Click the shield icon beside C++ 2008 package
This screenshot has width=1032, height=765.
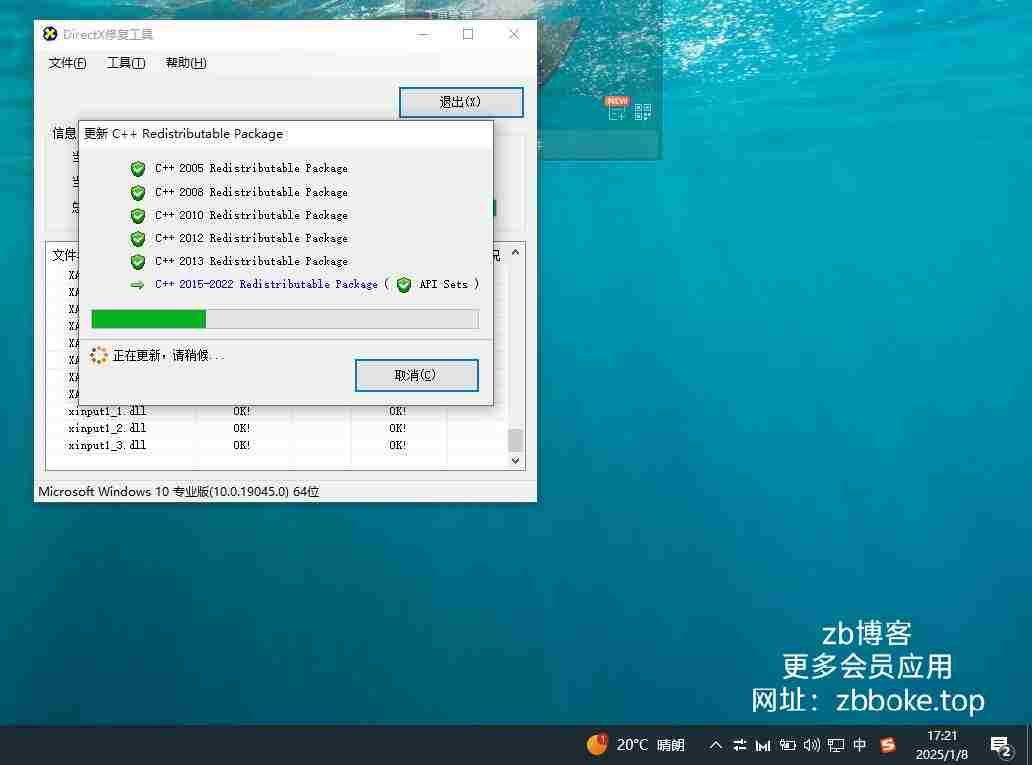[x=138, y=193]
